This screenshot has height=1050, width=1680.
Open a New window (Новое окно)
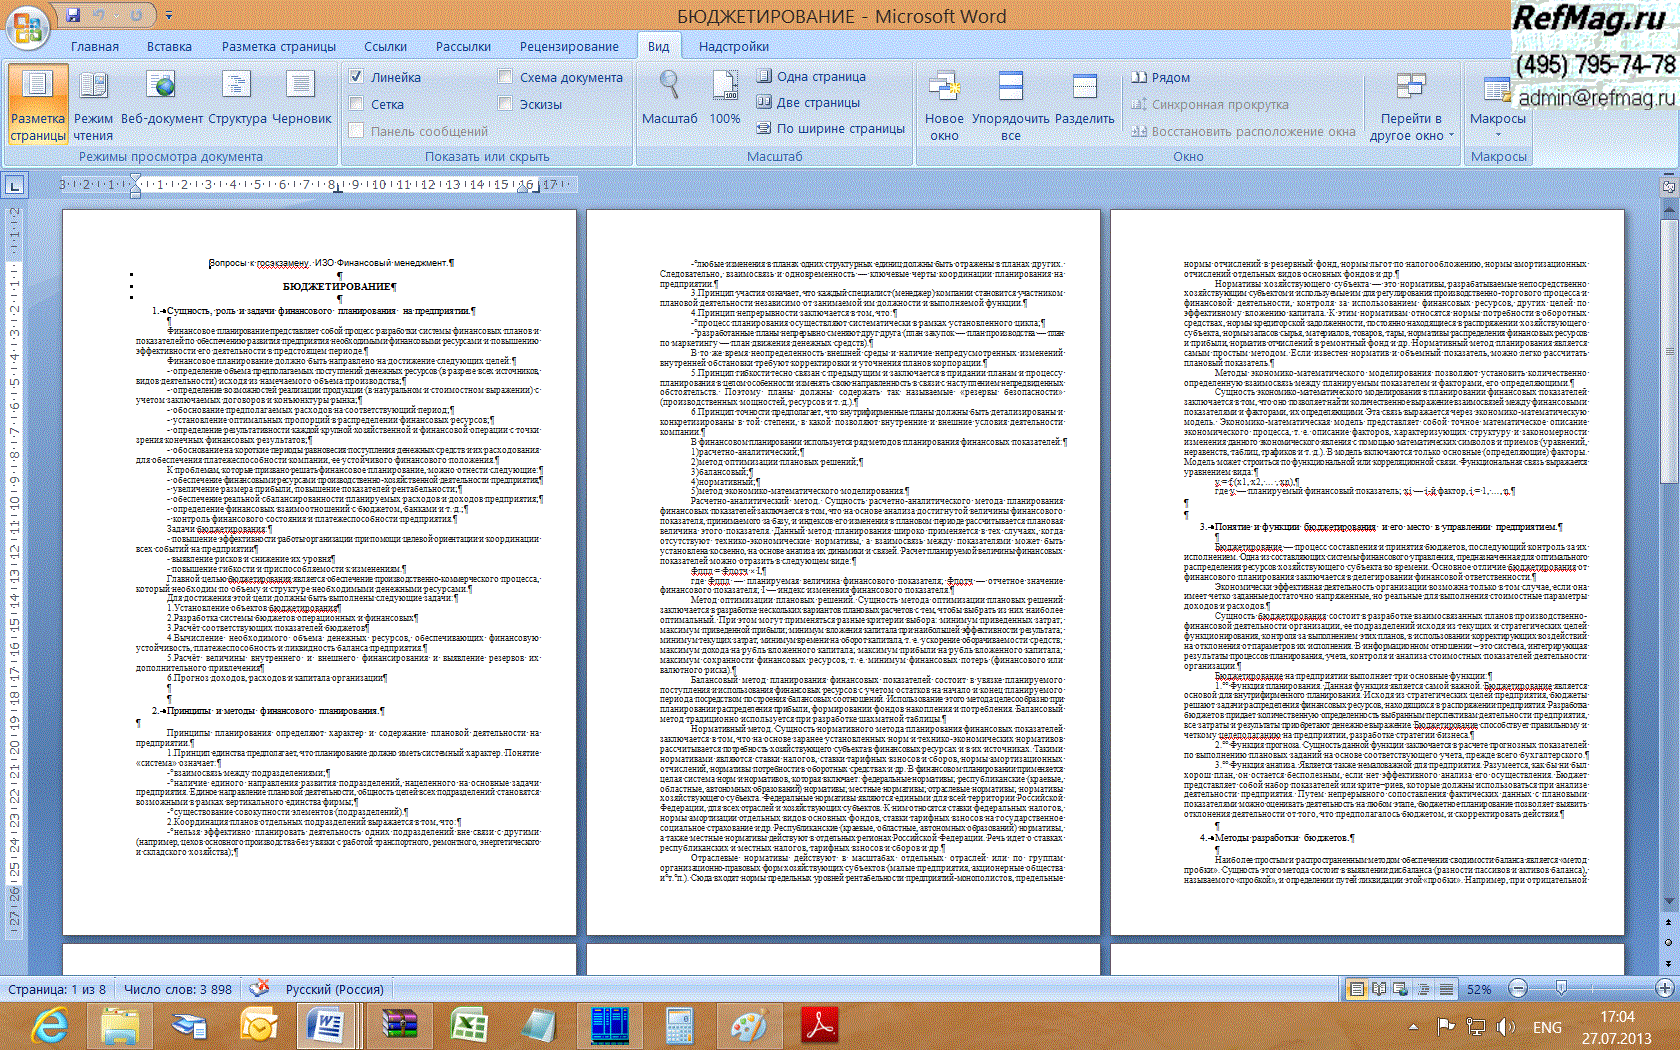[x=944, y=107]
